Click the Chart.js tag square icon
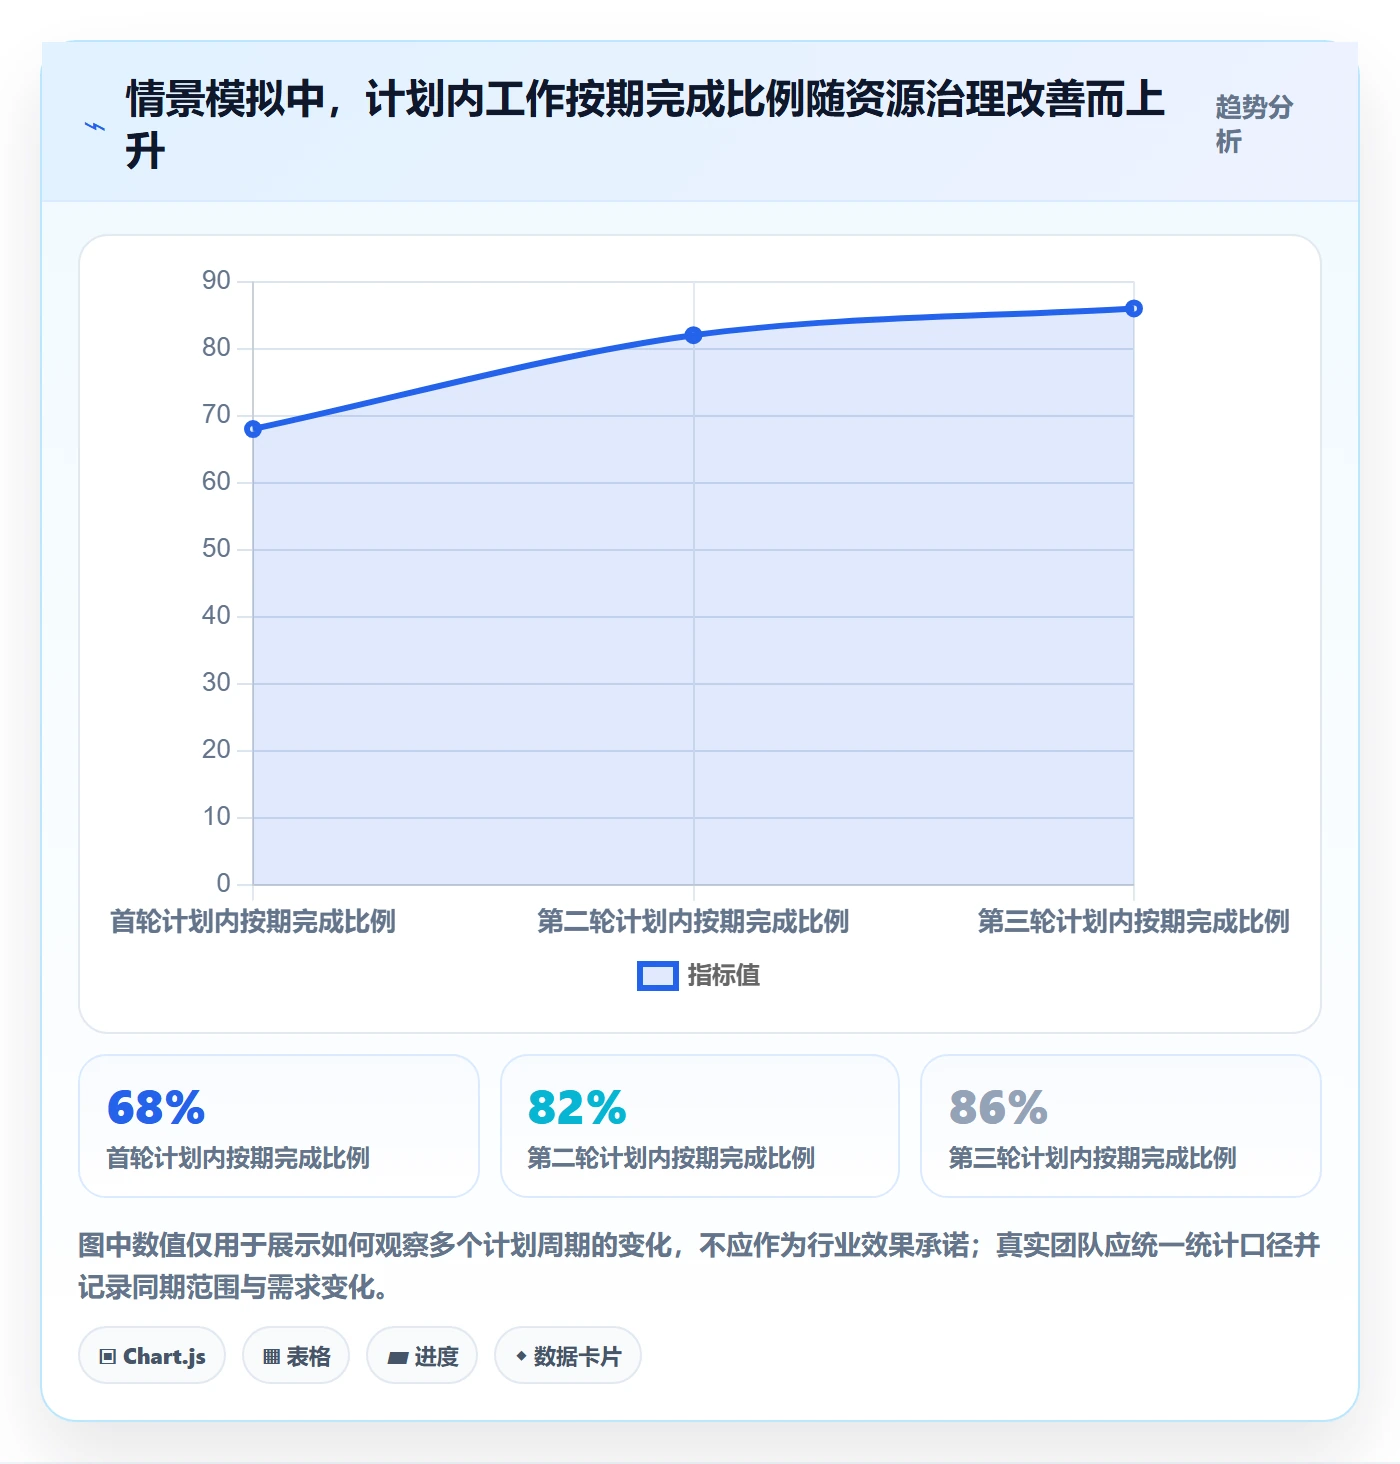The width and height of the screenshot is (1400, 1464). [107, 1357]
